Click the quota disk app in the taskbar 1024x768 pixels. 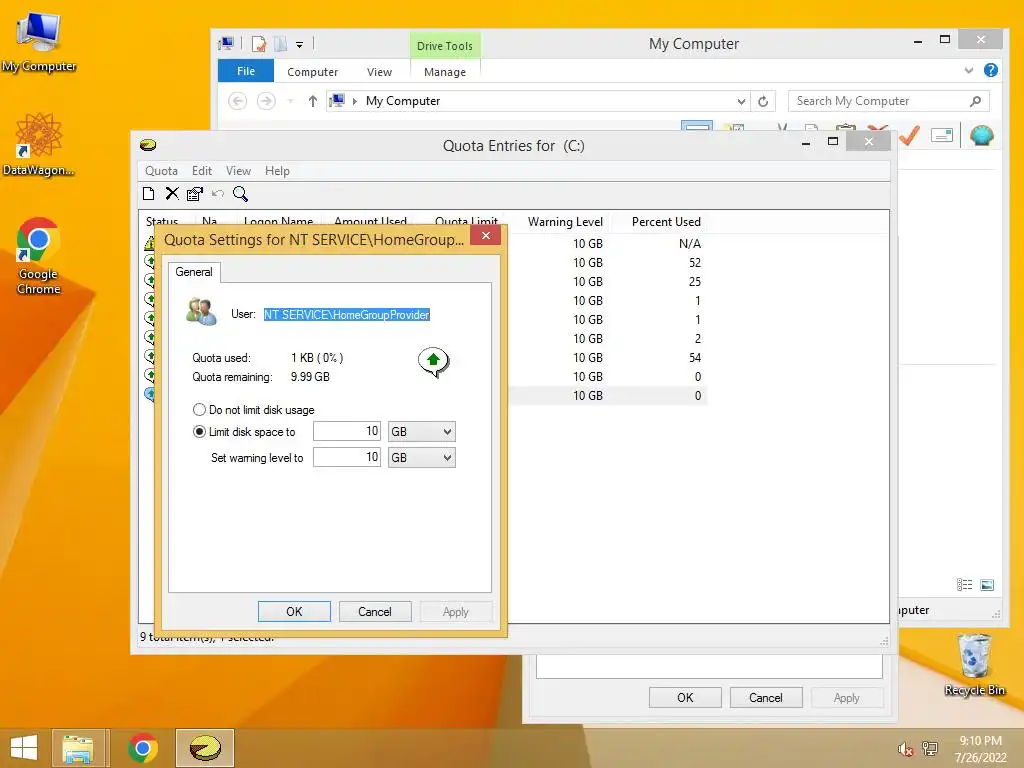[x=205, y=748]
